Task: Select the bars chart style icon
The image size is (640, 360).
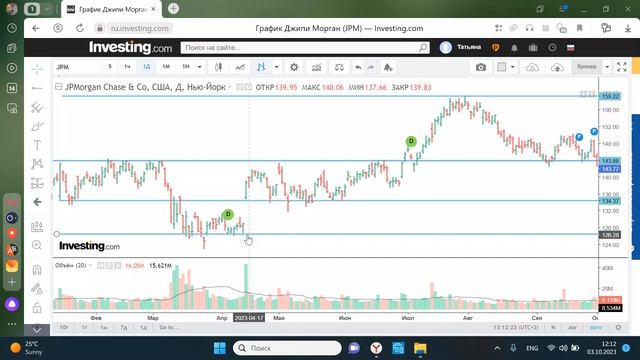Action: coord(261,67)
